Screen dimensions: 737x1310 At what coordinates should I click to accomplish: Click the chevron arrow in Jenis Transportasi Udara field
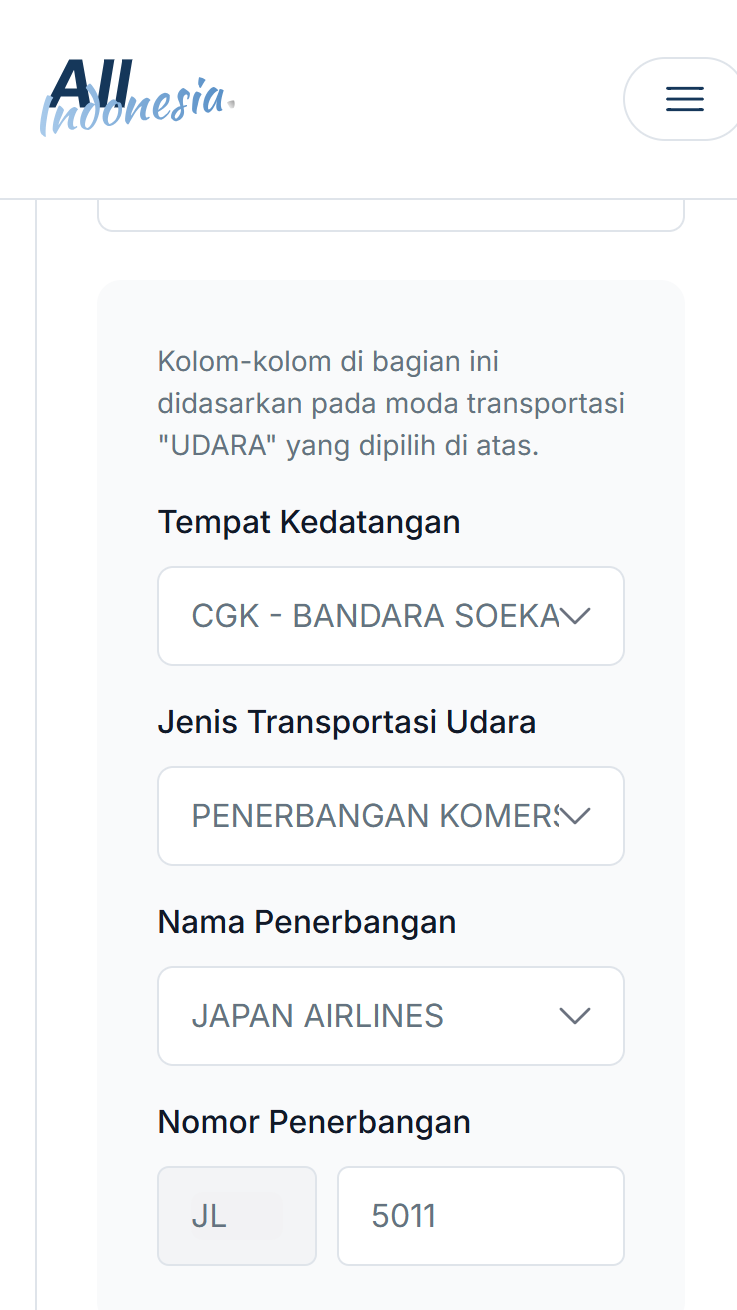575,817
